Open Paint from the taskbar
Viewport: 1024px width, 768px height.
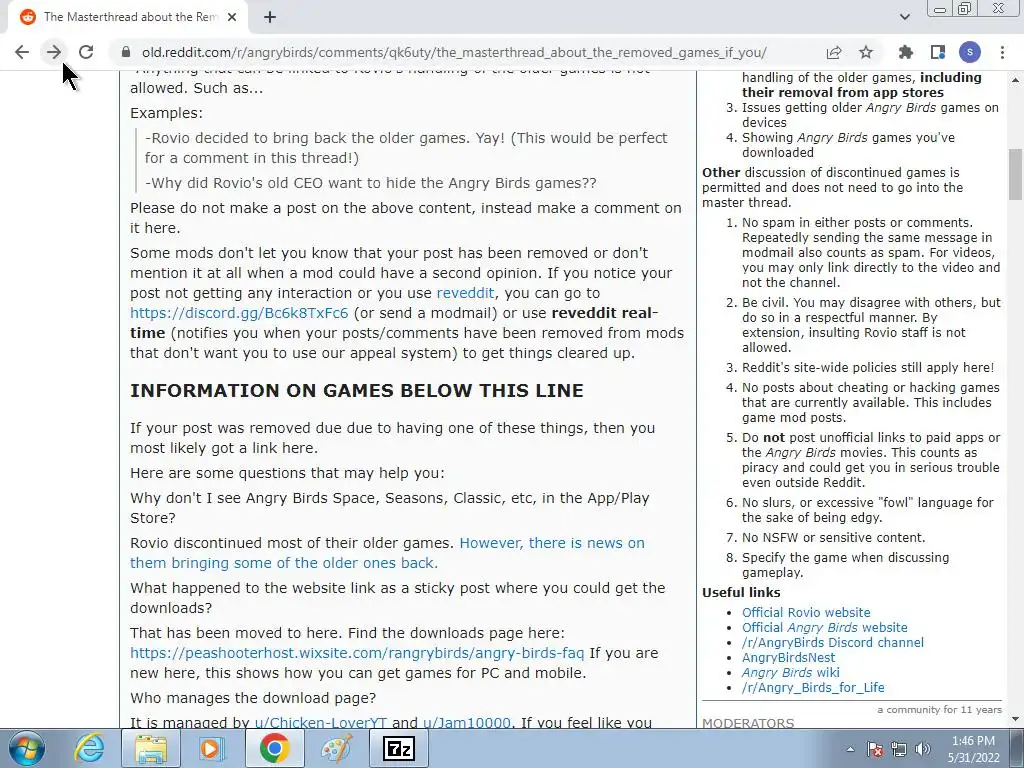pos(336,748)
